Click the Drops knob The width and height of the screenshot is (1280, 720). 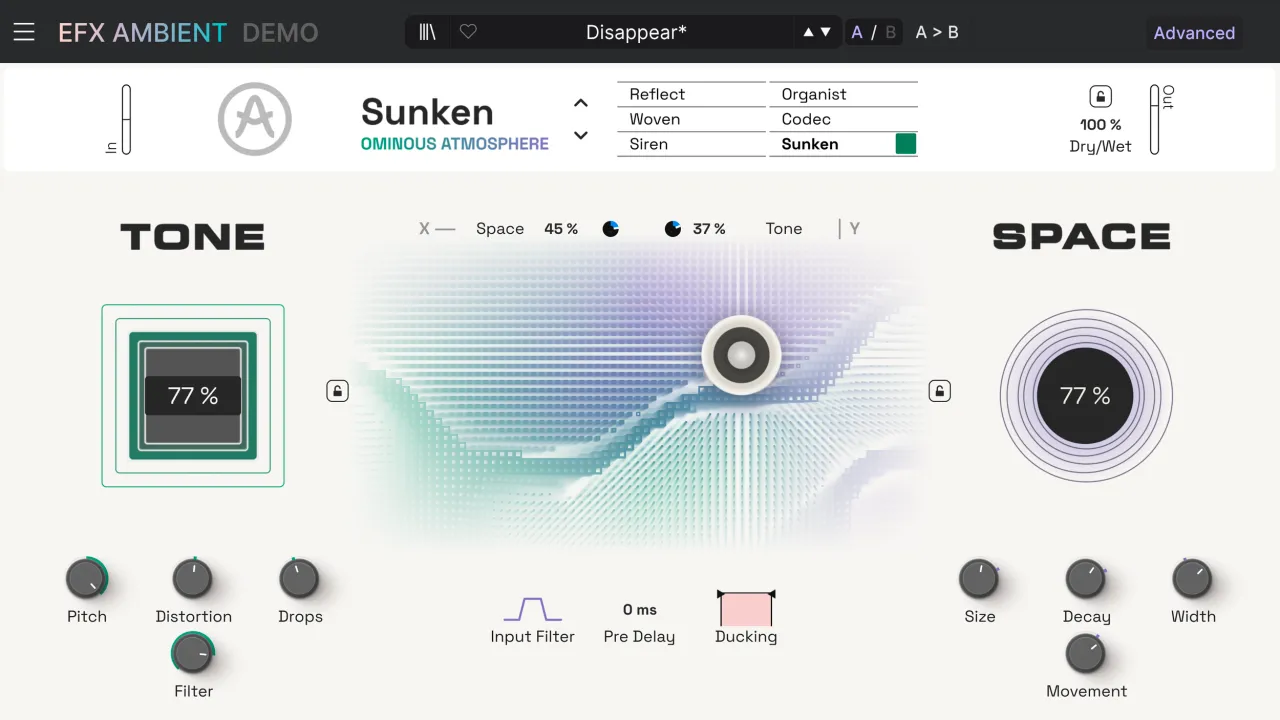click(x=298, y=579)
